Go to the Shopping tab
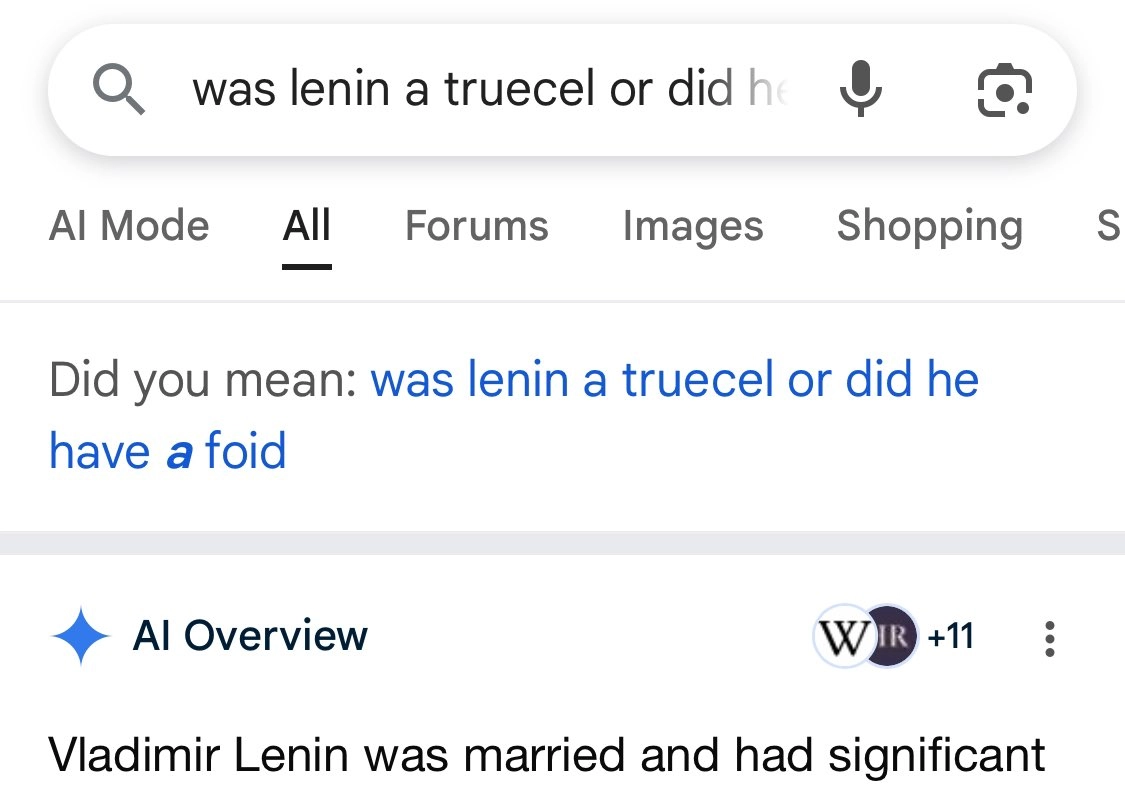 pyautogui.click(x=929, y=226)
